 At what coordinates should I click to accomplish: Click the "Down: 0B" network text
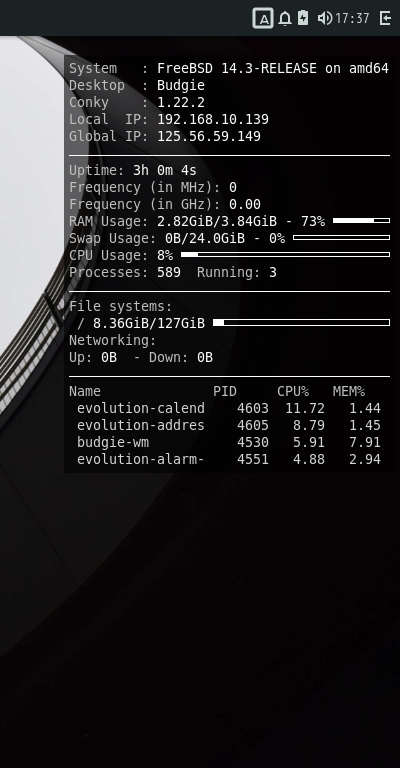181,358
